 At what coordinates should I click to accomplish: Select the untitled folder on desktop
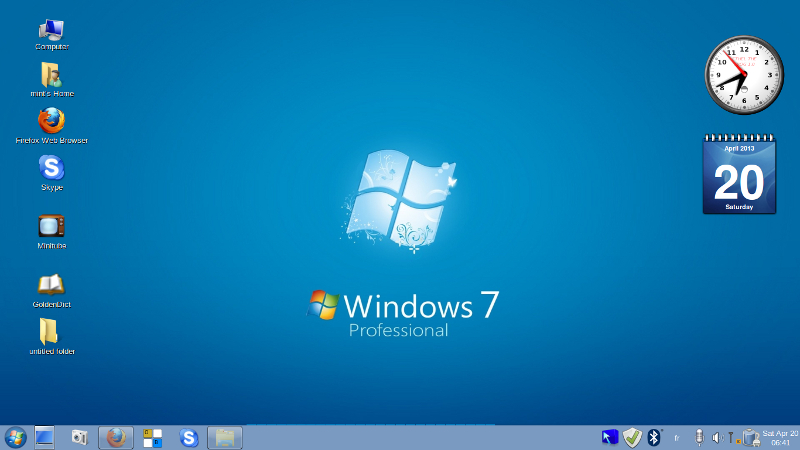click(49, 331)
